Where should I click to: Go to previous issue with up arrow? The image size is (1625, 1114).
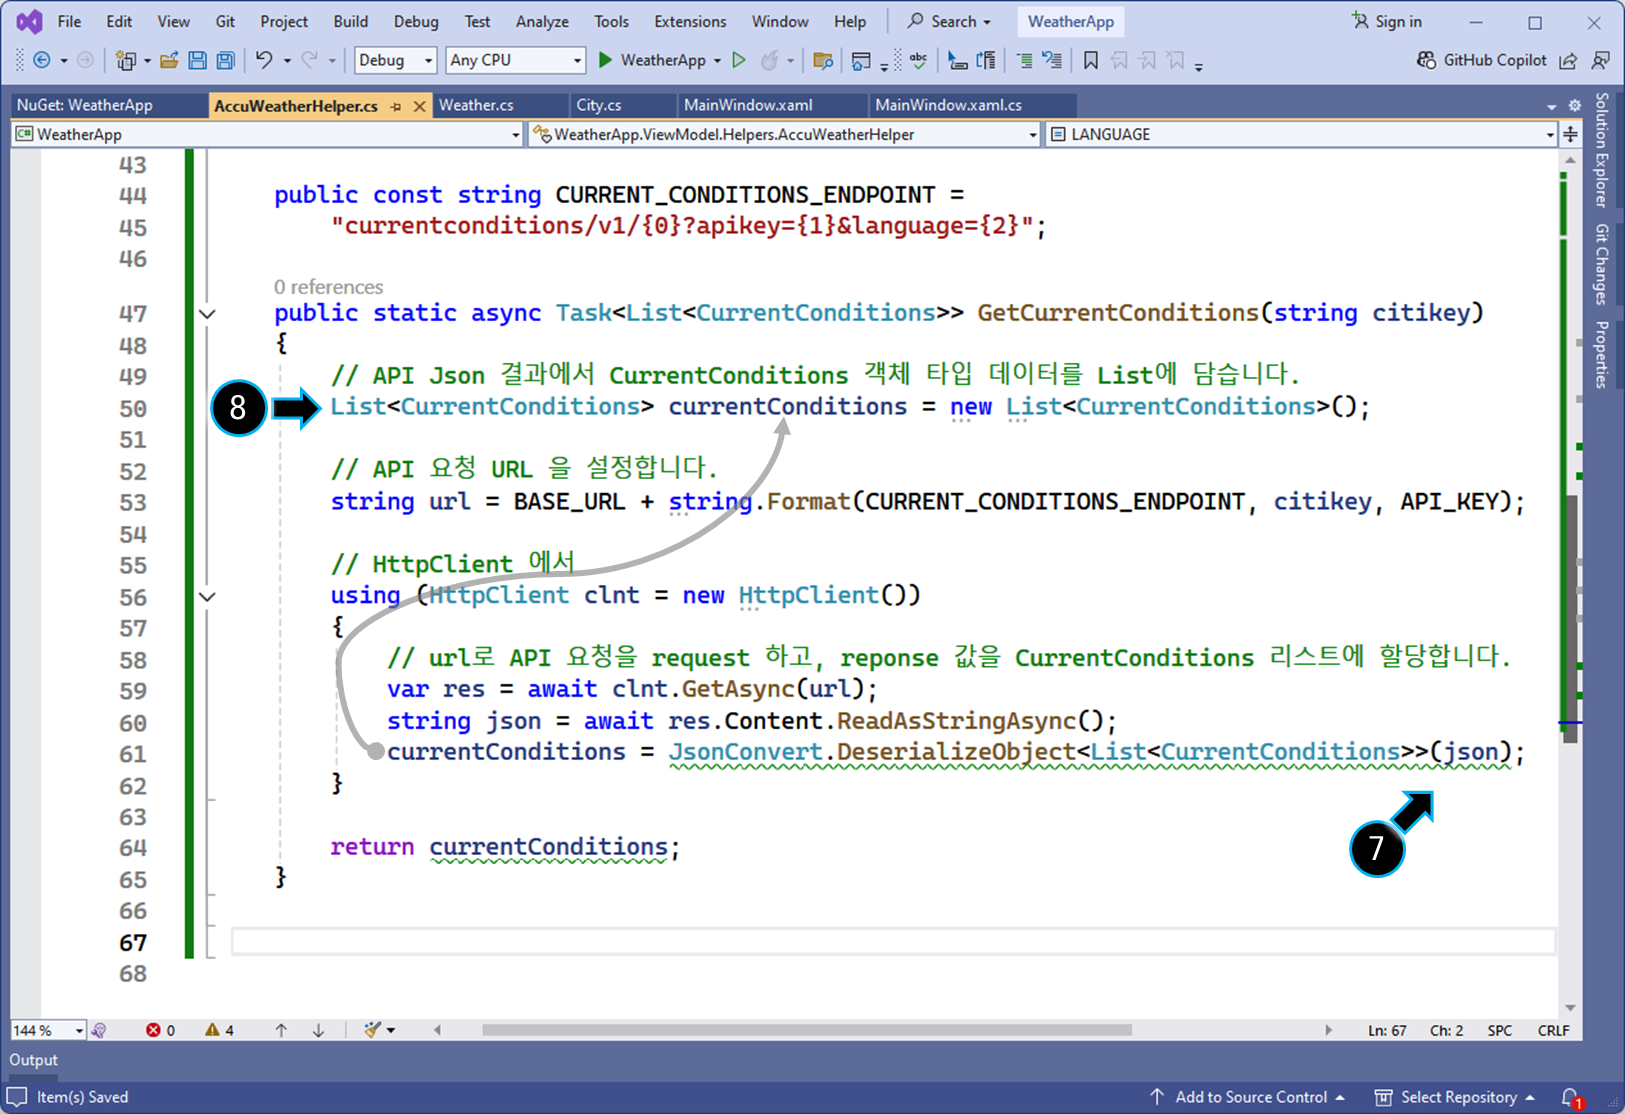pyautogui.click(x=281, y=1030)
